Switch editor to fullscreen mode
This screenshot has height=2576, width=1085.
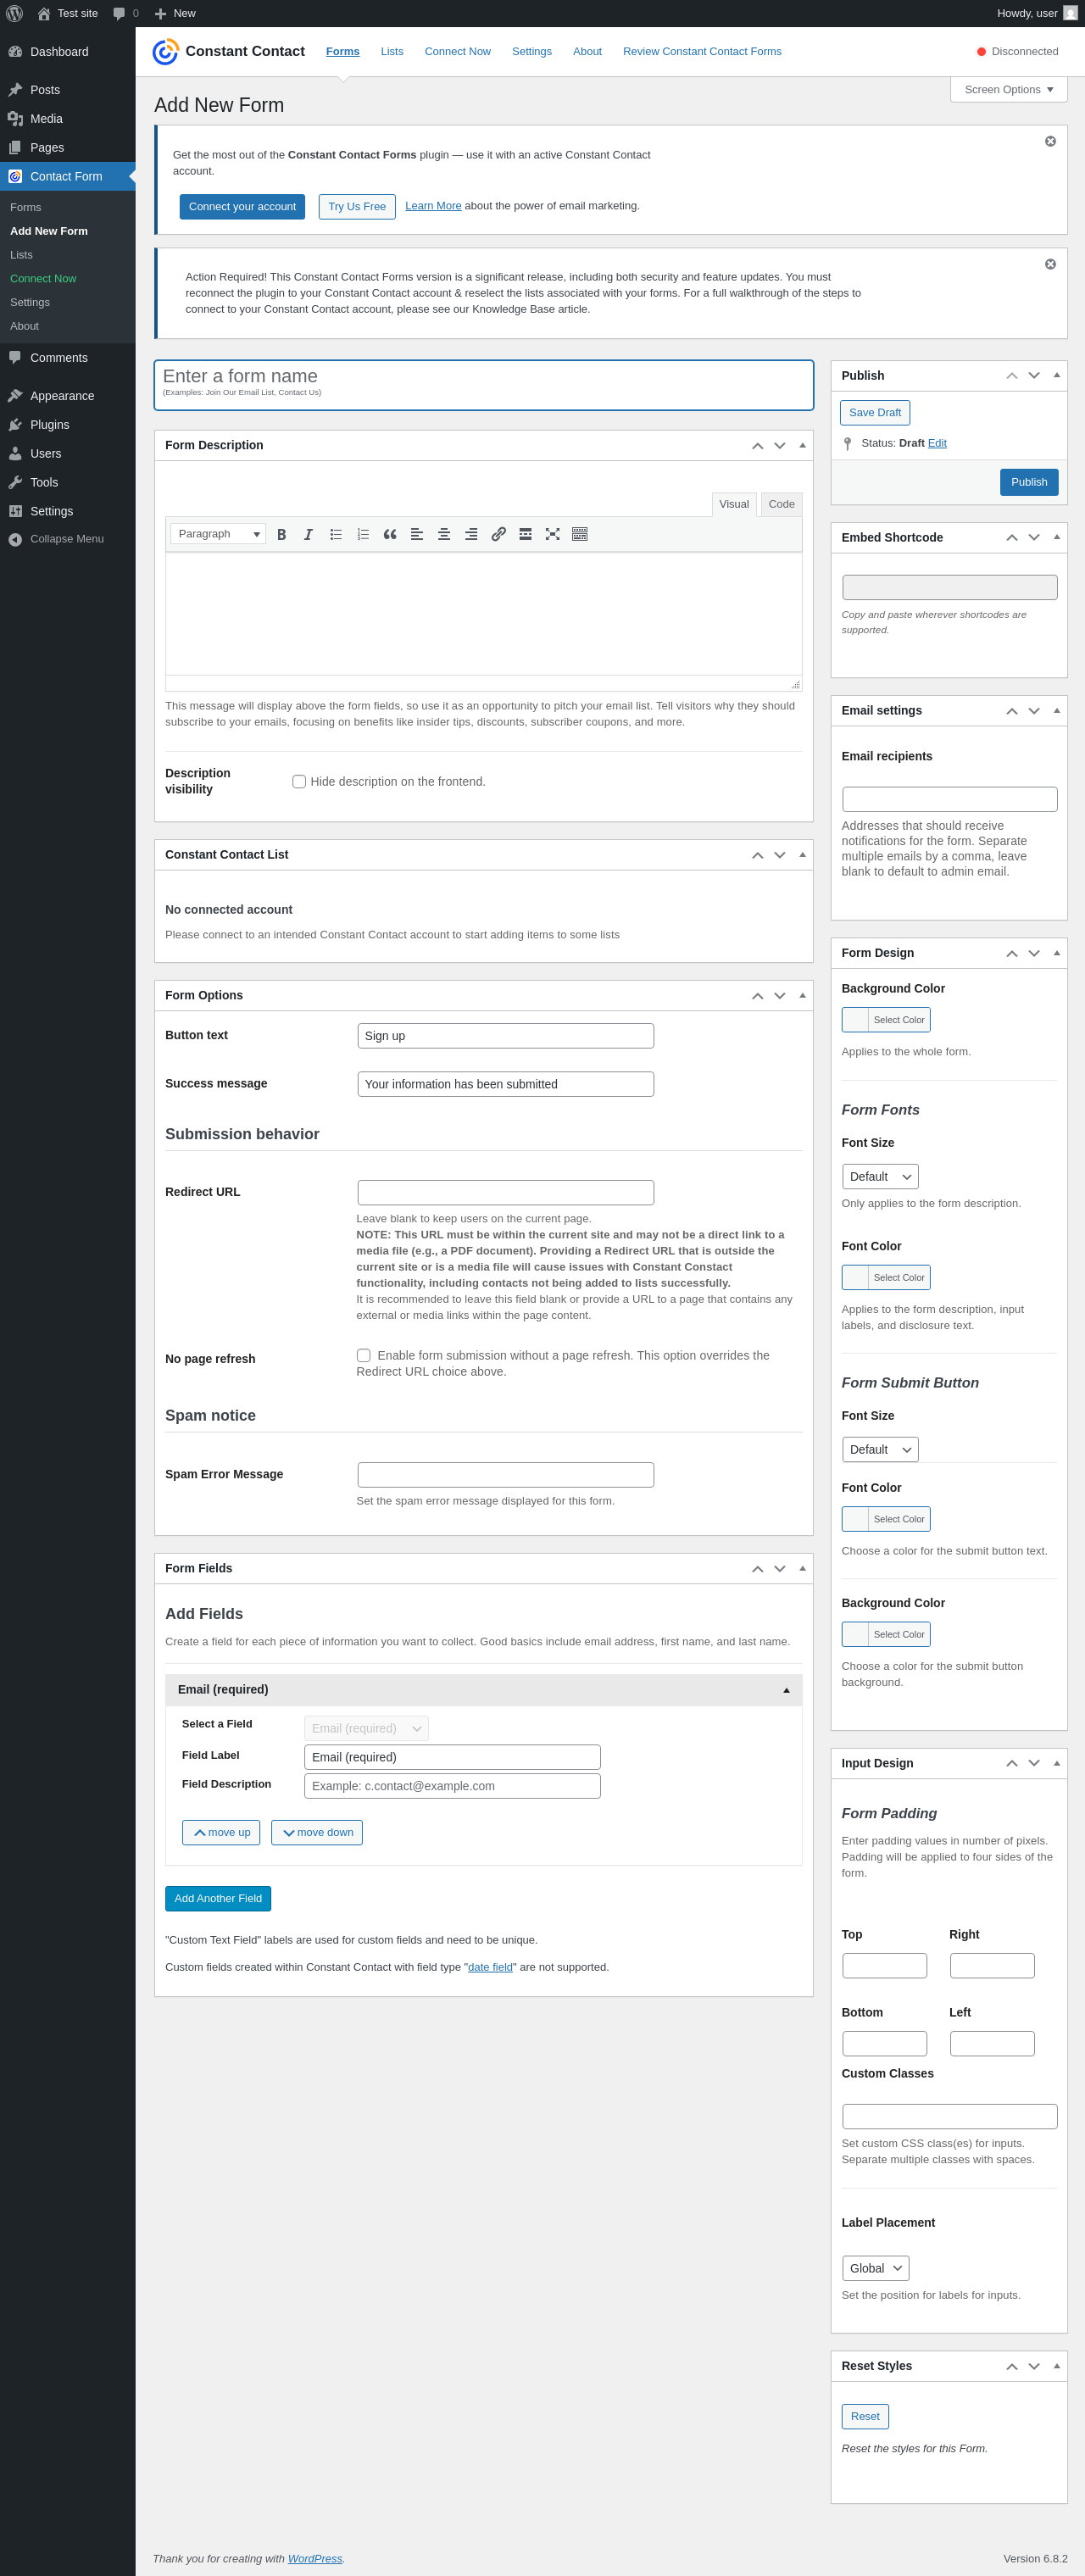(x=552, y=534)
